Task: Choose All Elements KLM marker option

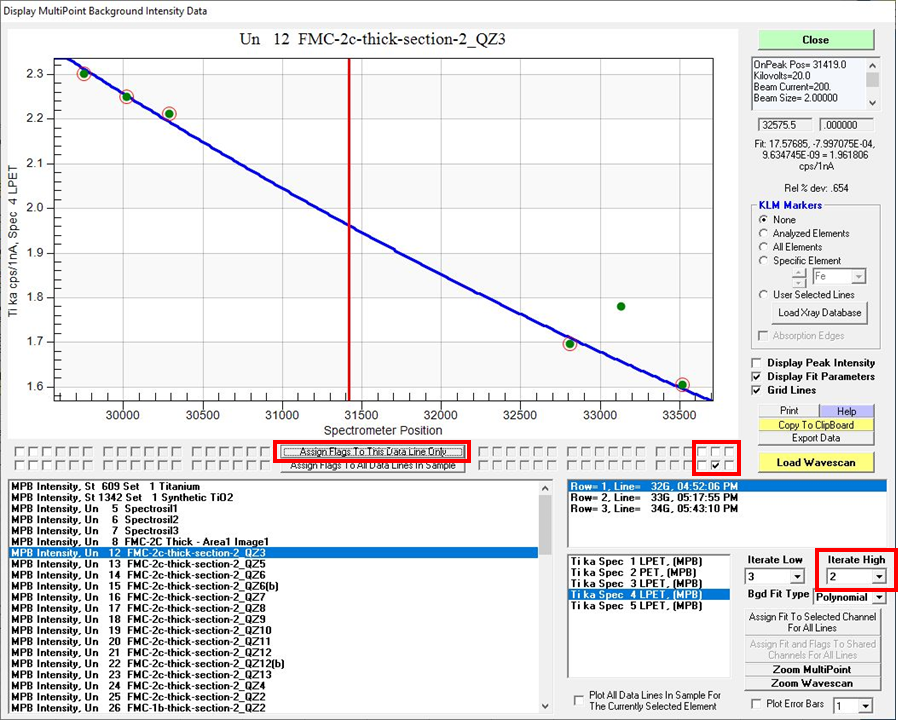Action: click(765, 247)
